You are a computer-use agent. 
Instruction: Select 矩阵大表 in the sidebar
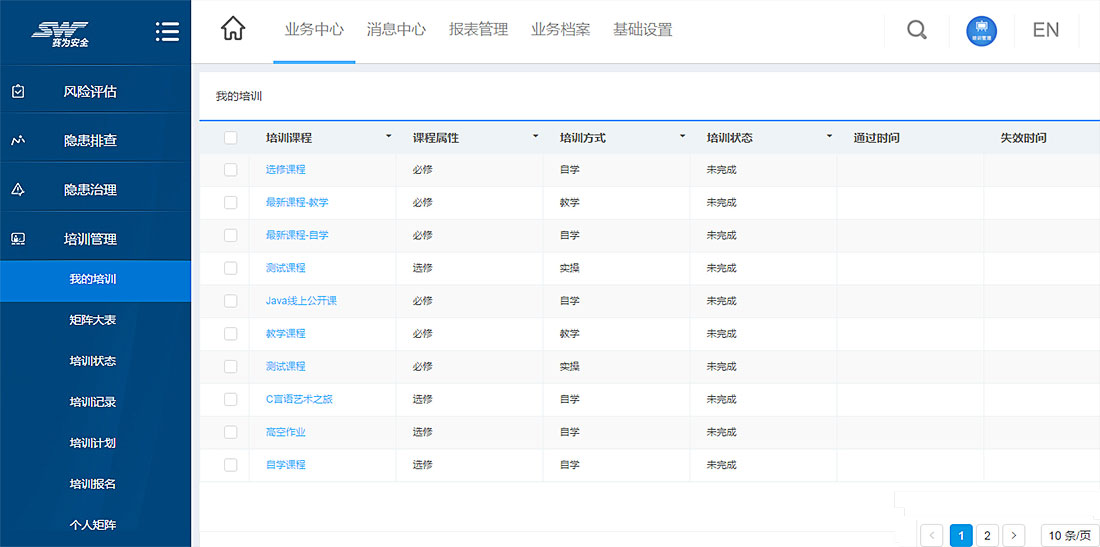(93, 320)
